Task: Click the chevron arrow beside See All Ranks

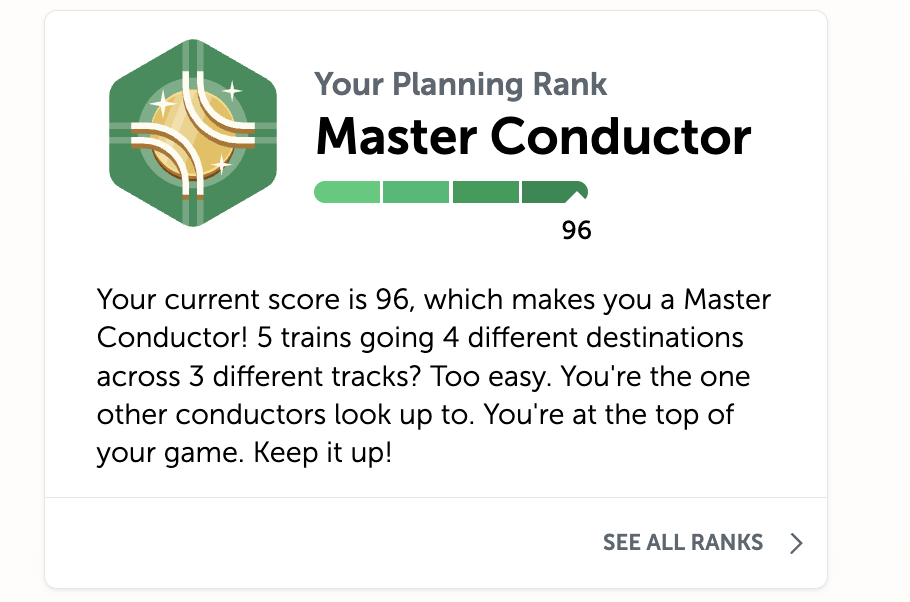Action: click(x=796, y=543)
